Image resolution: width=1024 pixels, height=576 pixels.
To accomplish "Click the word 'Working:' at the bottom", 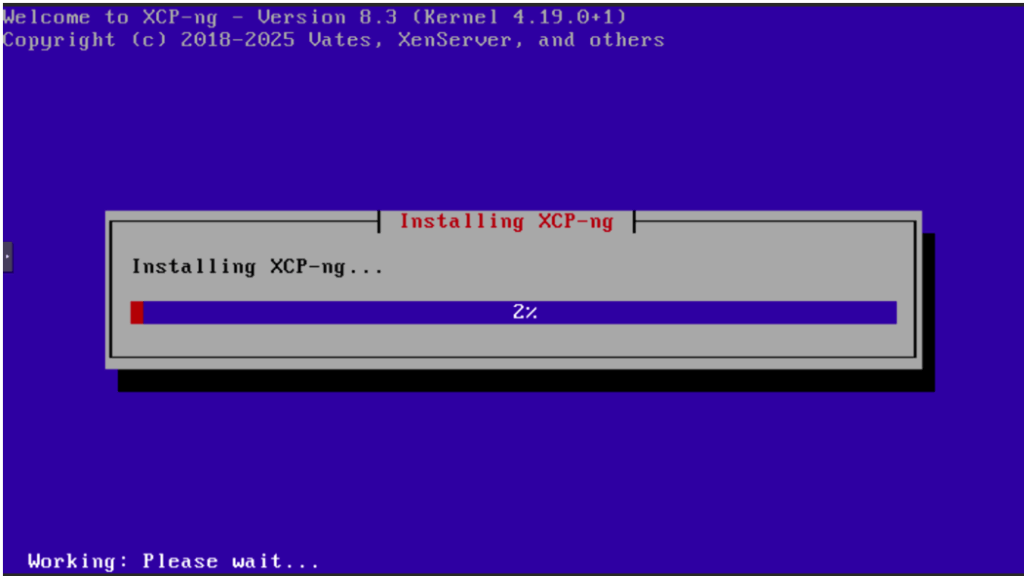I will (x=78, y=561).
